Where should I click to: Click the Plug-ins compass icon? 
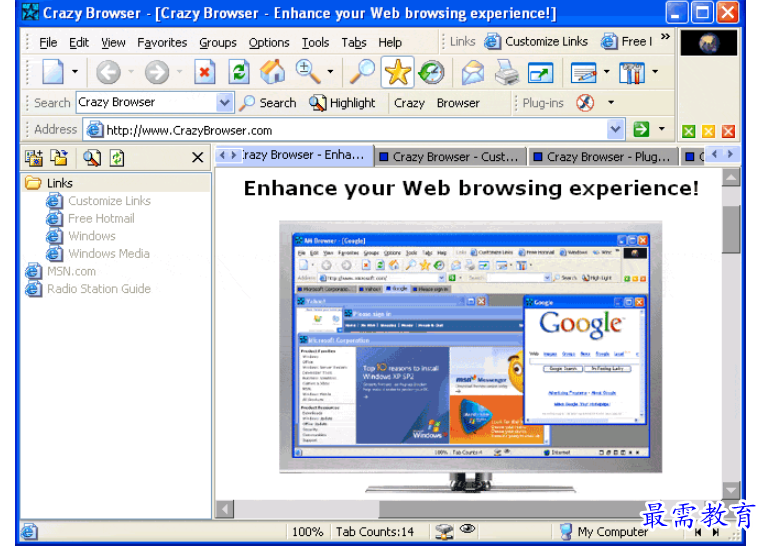(585, 103)
